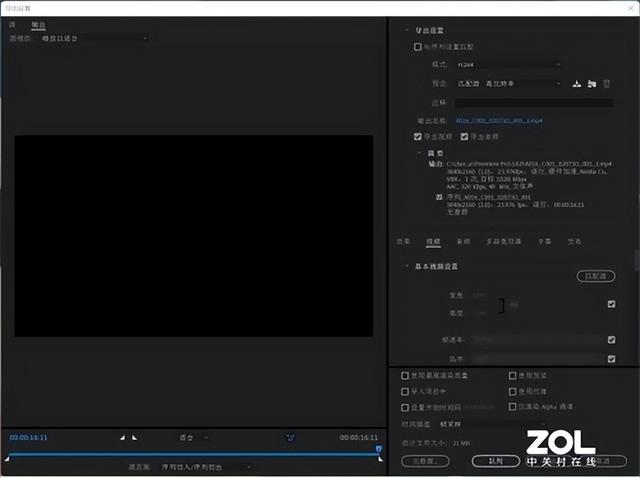Click the blue current timecode 00:00:16:11
The image size is (640, 478).
[29, 438]
